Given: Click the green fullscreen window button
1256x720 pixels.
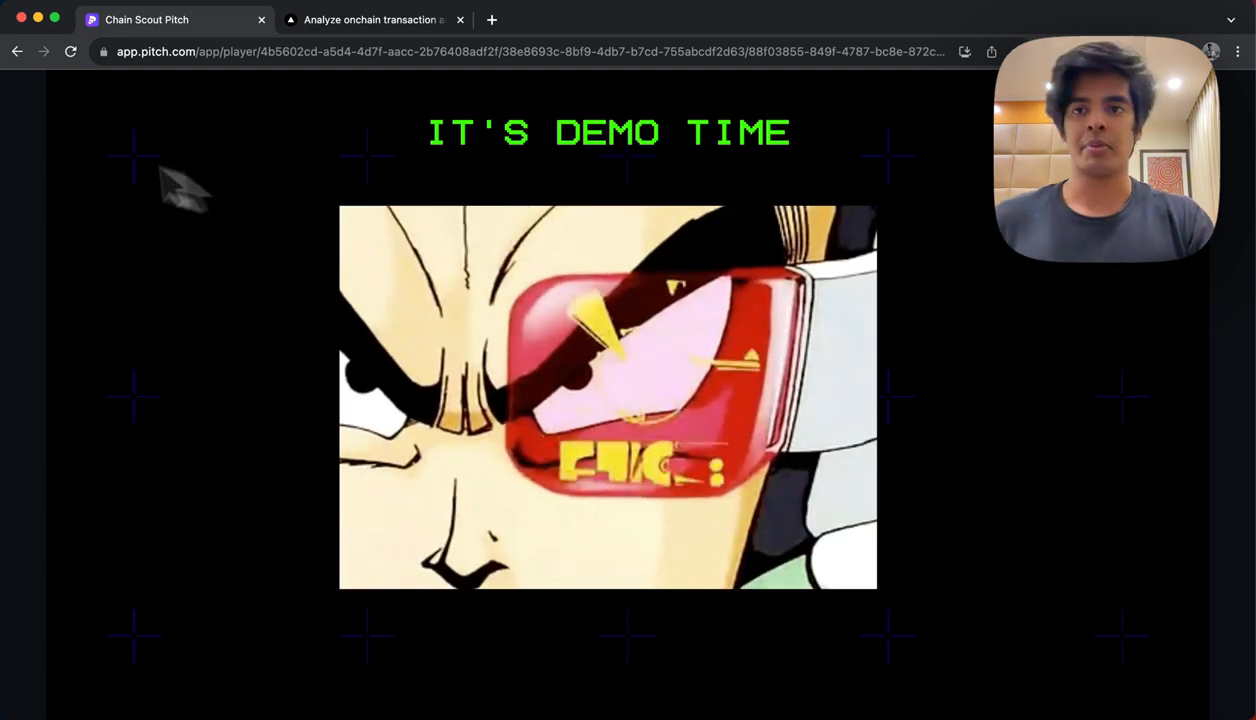Looking at the screenshot, I should (x=55, y=17).
